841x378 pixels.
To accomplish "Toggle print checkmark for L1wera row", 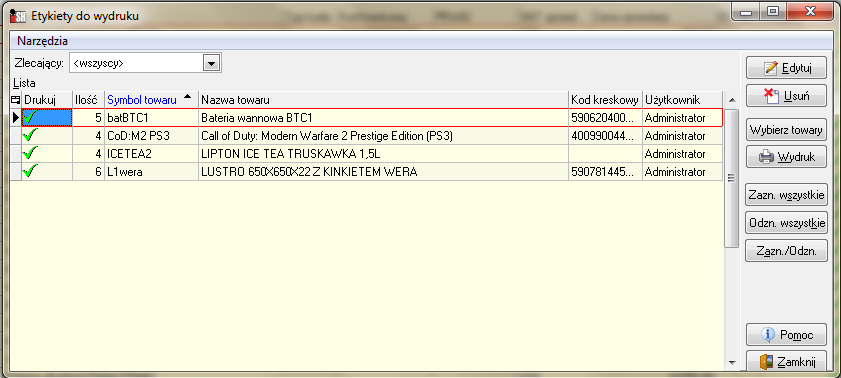I will (47, 172).
